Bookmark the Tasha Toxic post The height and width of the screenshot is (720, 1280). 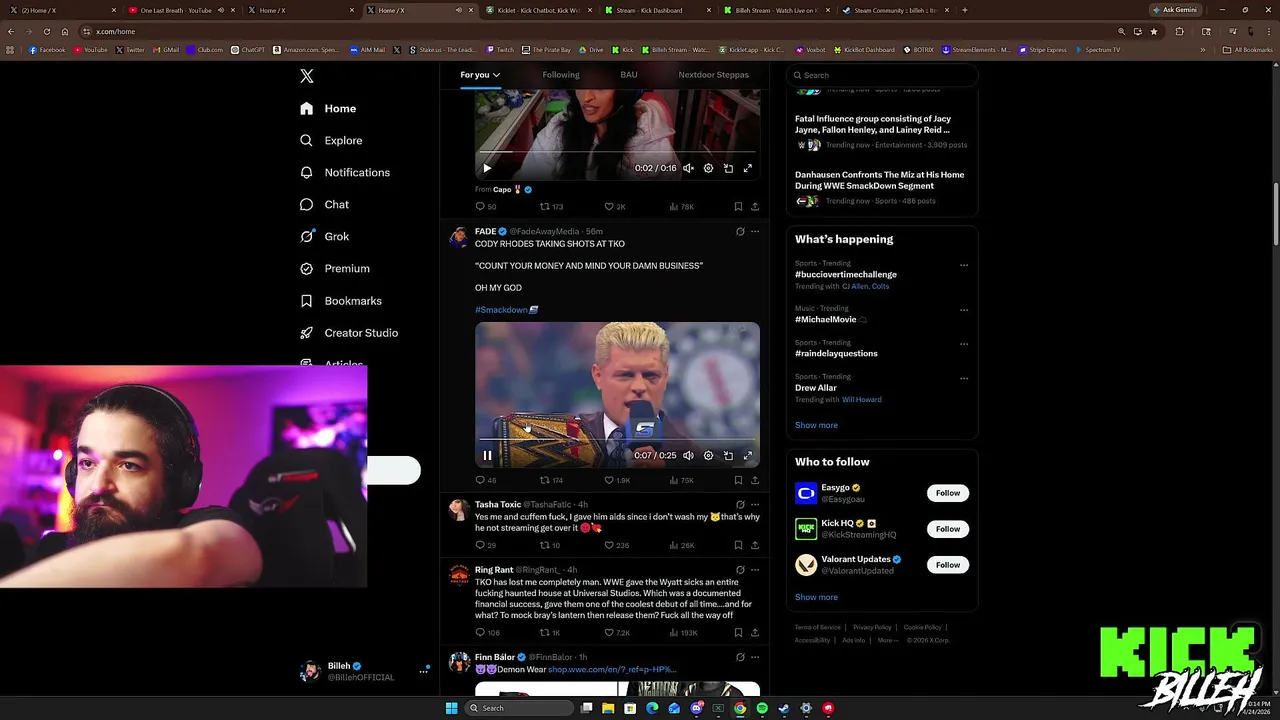point(738,545)
